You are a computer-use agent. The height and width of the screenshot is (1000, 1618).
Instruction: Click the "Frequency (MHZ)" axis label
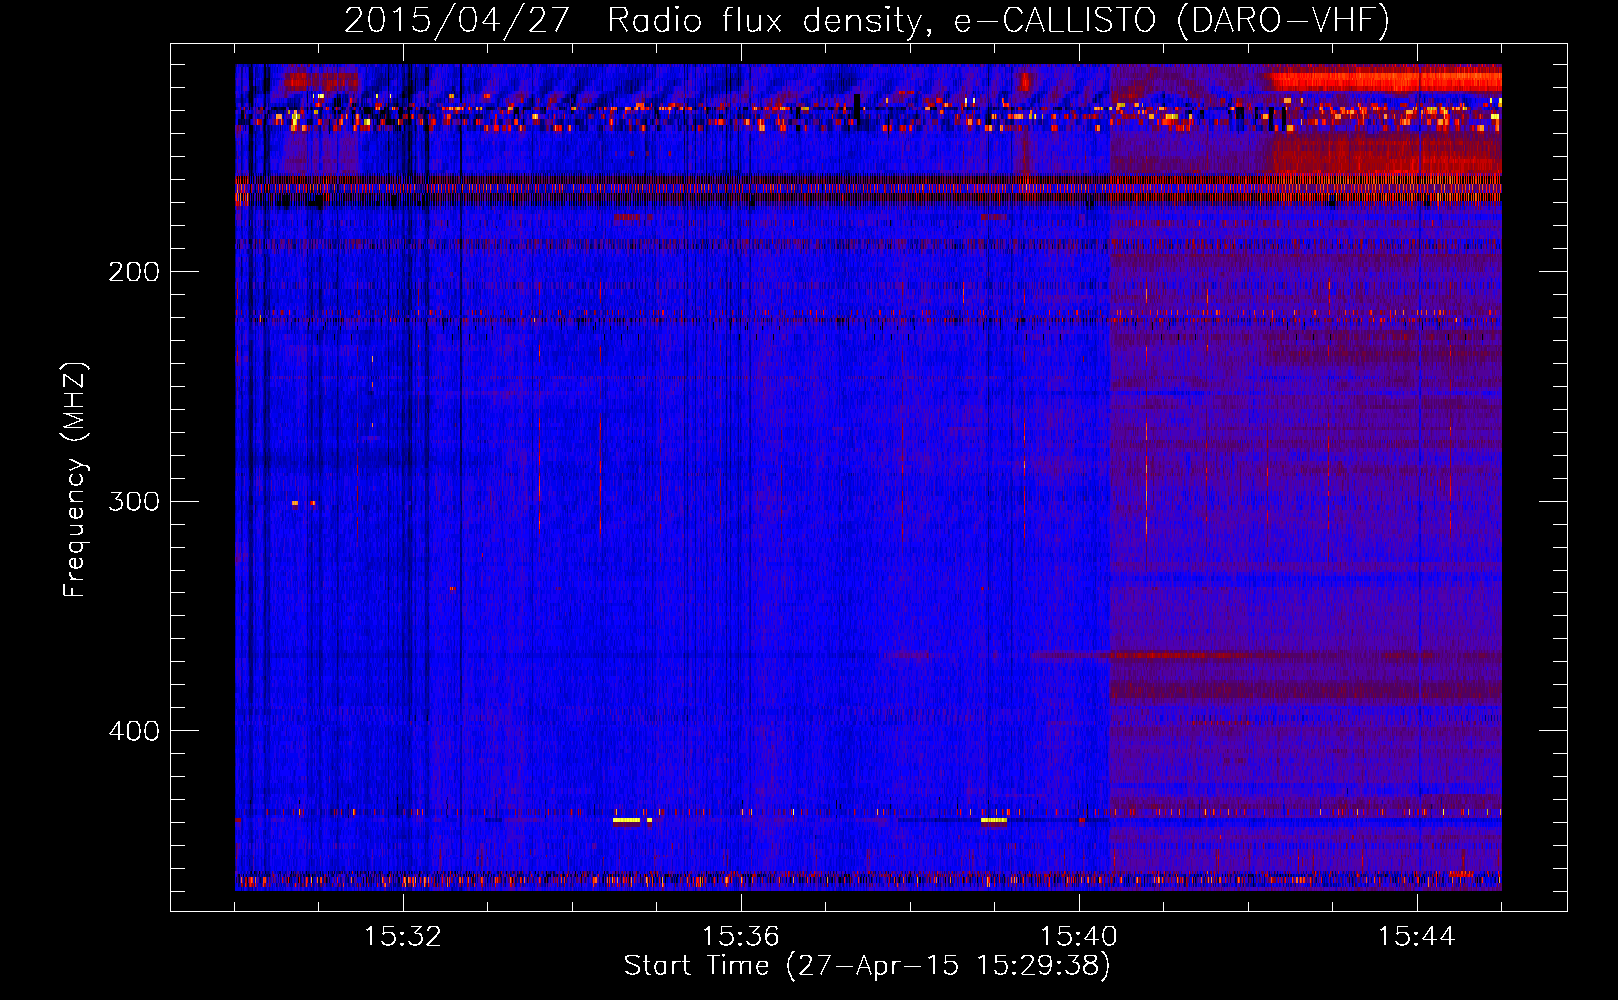[x=75, y=479]
